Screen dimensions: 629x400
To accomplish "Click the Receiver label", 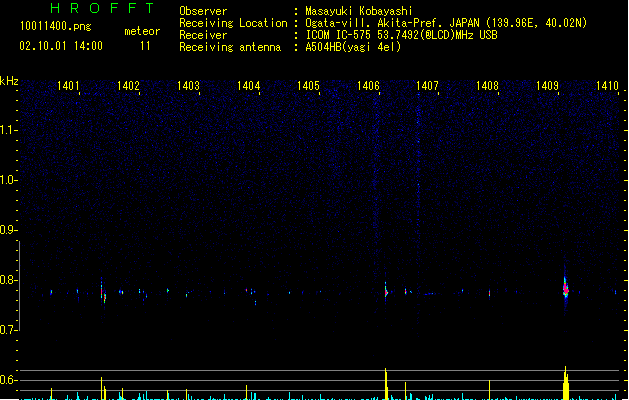I will 203,35.
